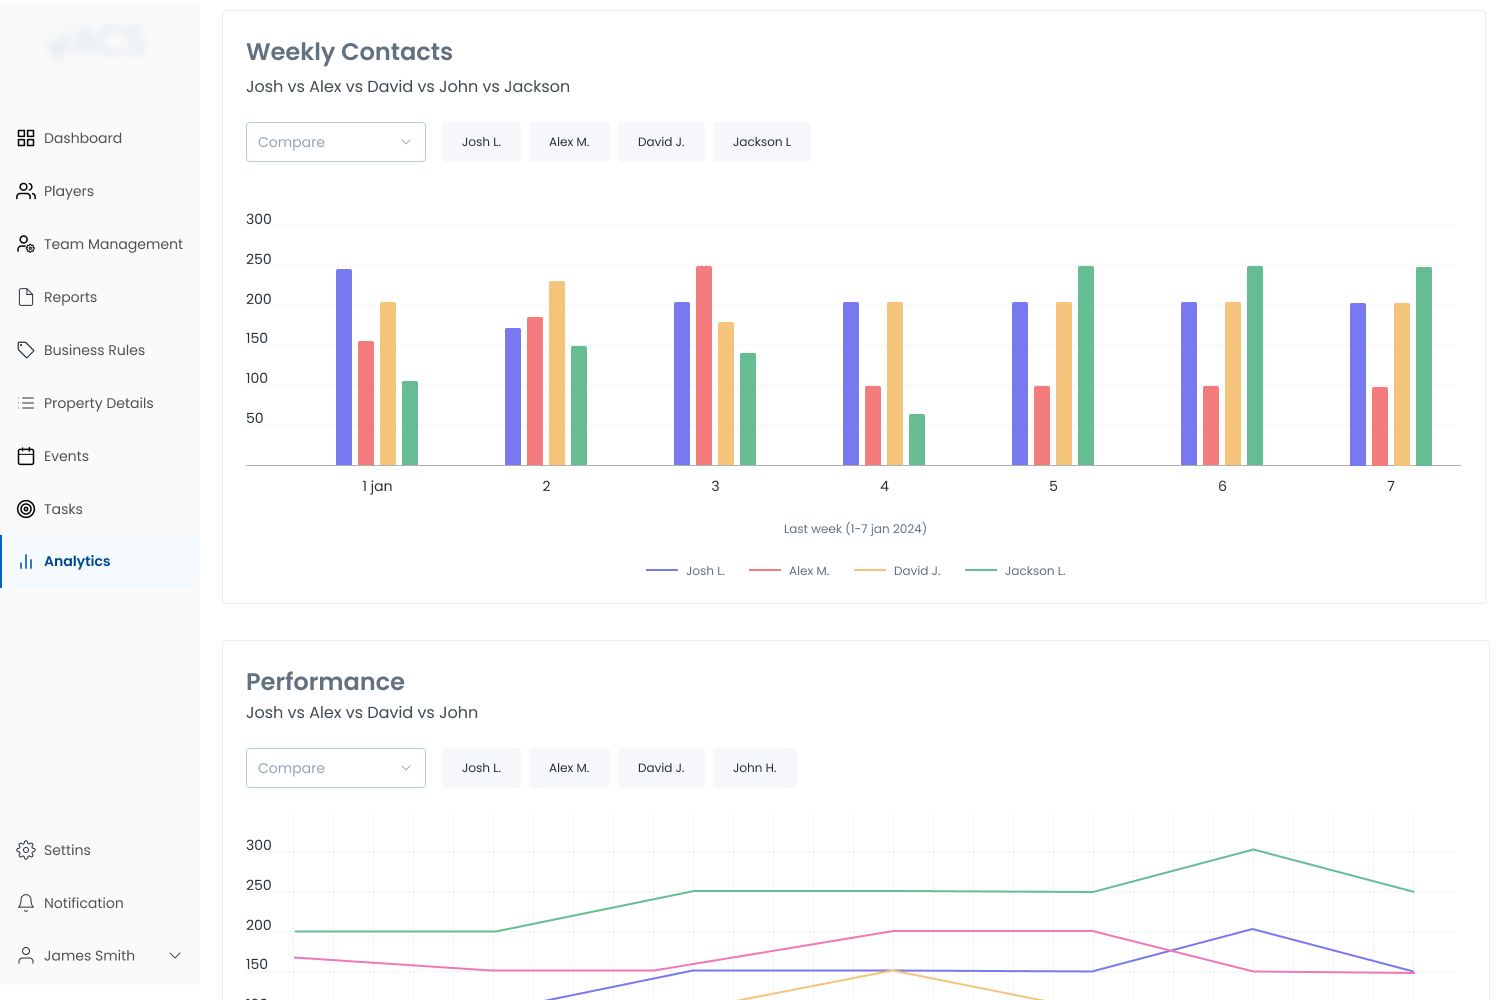Go to the Players page
This screenshot has height=1000, width=1512.
(x=100, y=191)
